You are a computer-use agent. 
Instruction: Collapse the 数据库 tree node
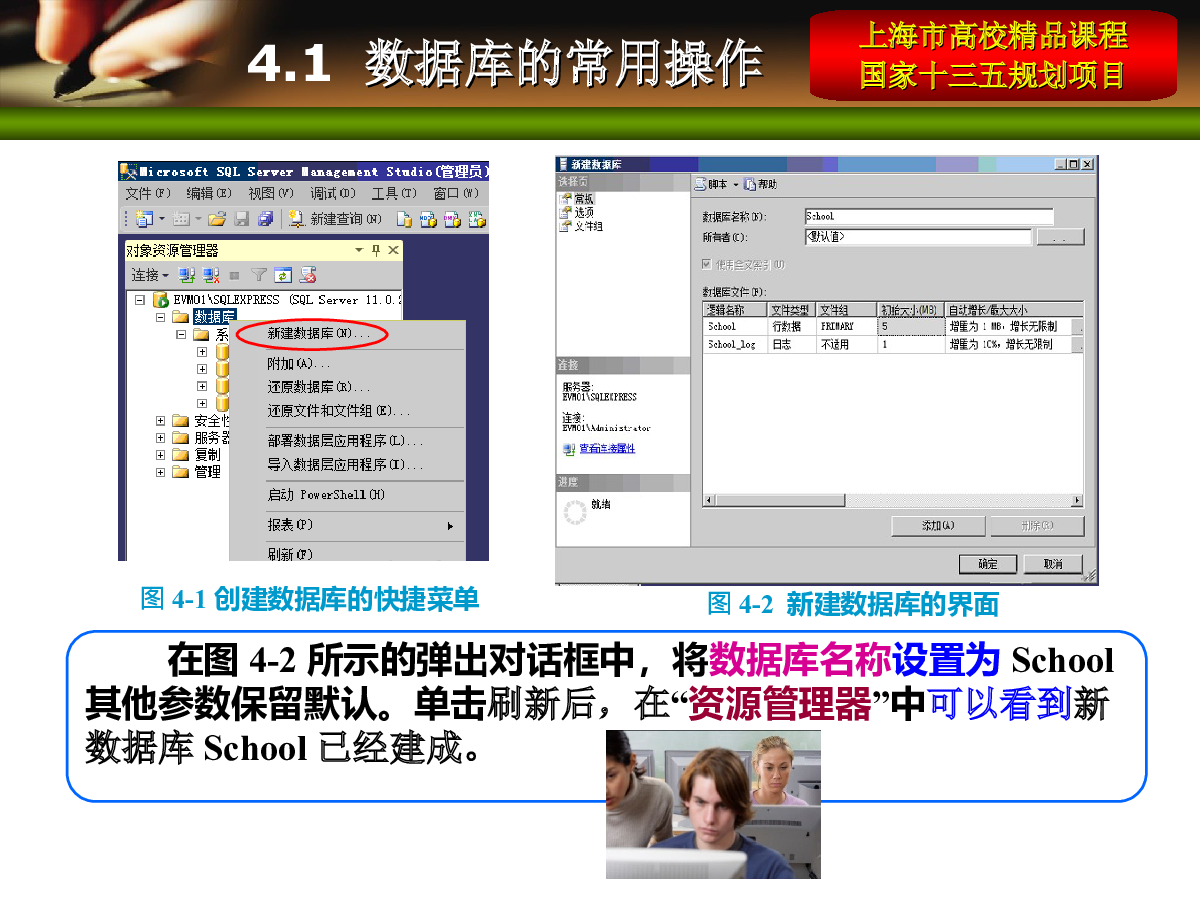tap(160, 317)
